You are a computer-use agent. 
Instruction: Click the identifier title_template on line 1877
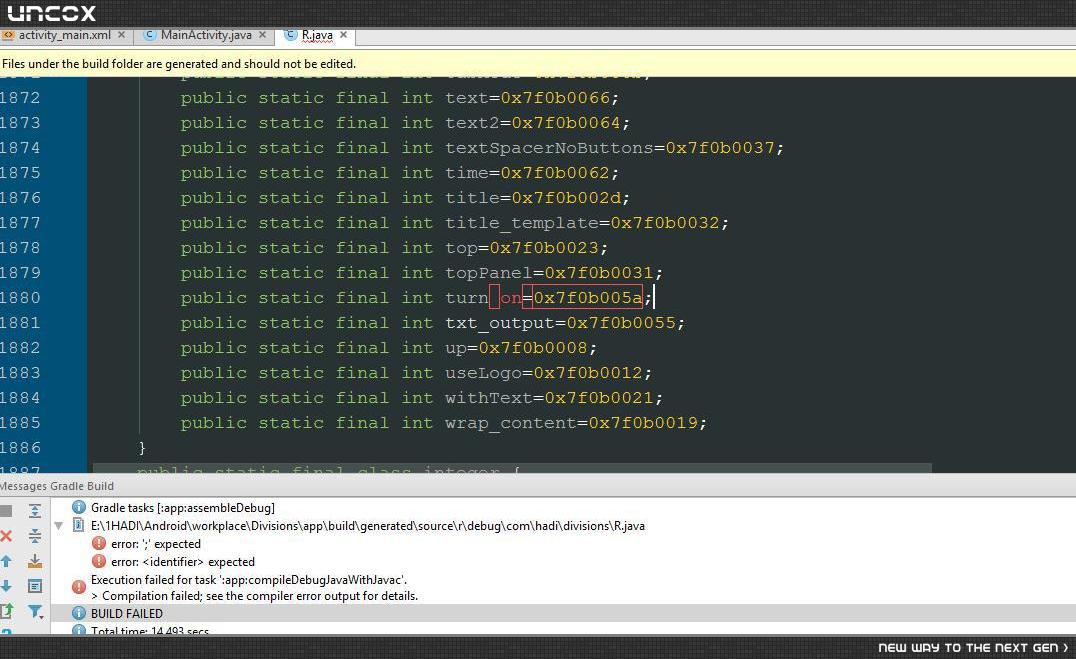pyautogui.click(x=522, y=223)
